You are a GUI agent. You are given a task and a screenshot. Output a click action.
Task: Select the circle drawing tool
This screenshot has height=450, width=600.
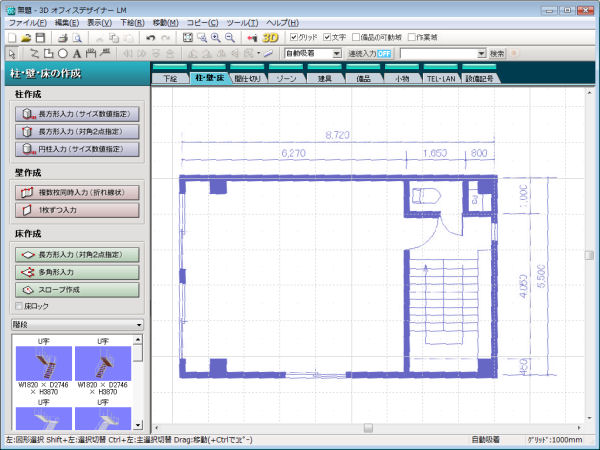pyautogui.click(x=62, y=52)
